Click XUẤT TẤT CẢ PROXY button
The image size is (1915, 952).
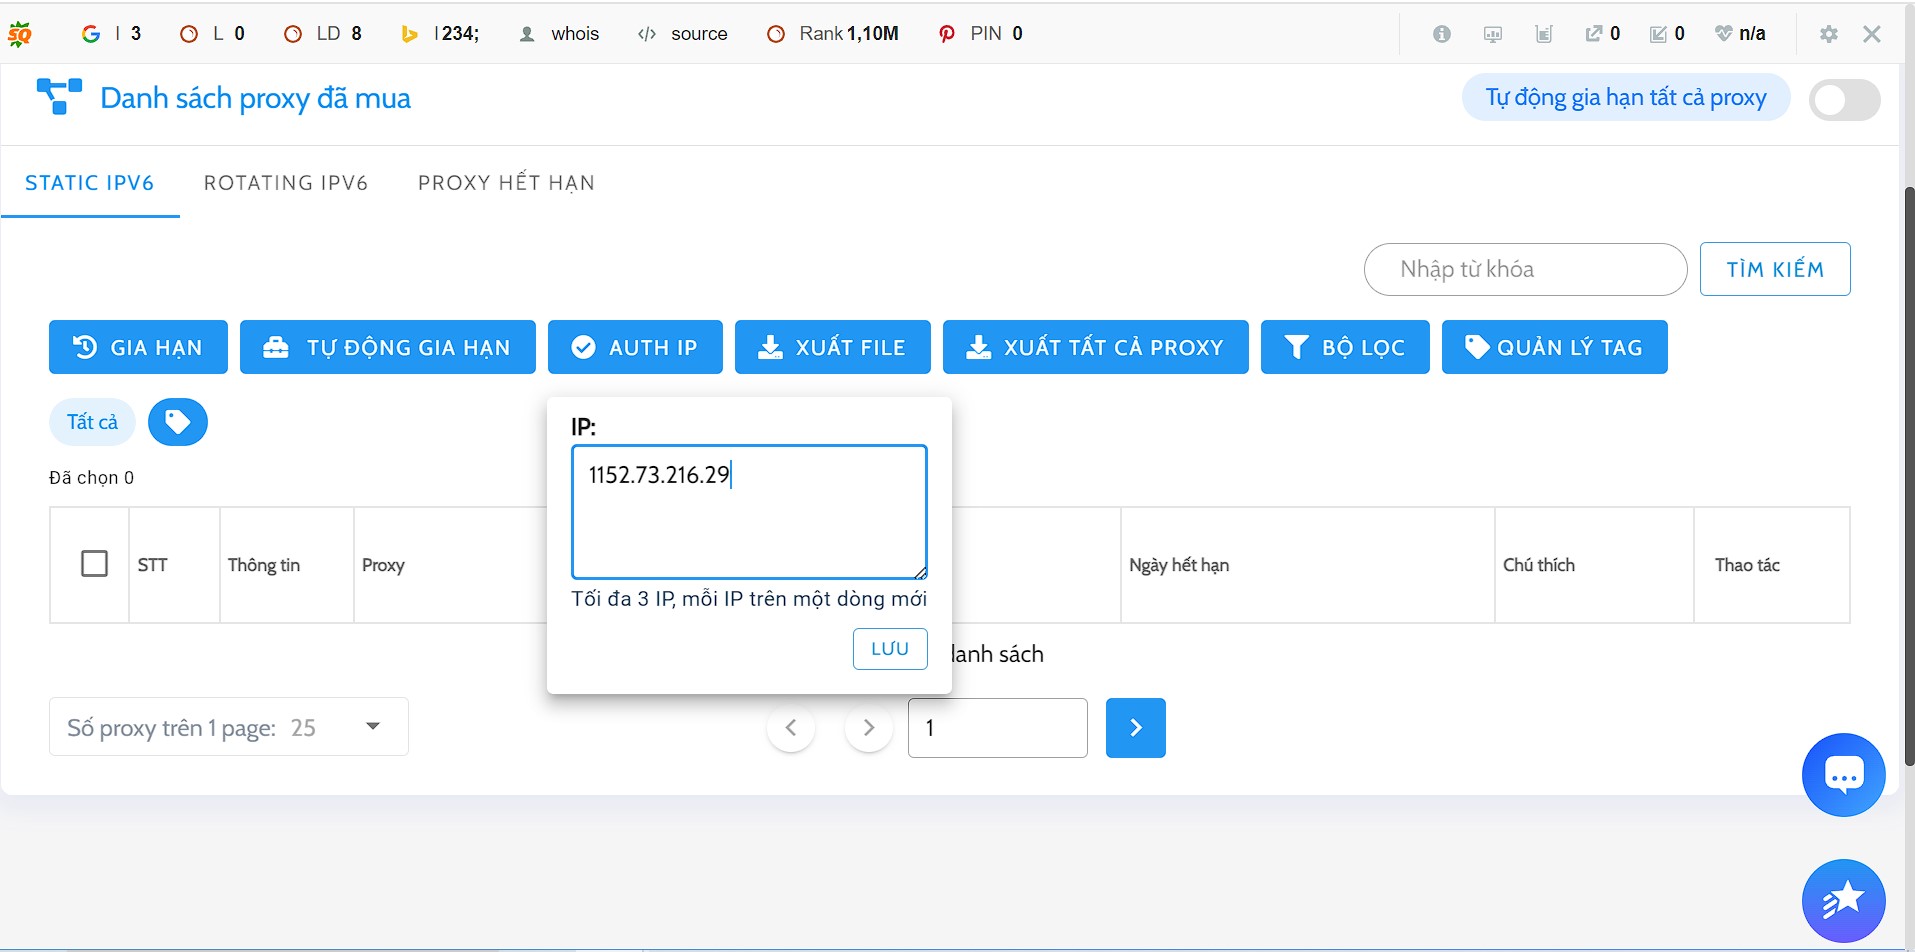1096,347
